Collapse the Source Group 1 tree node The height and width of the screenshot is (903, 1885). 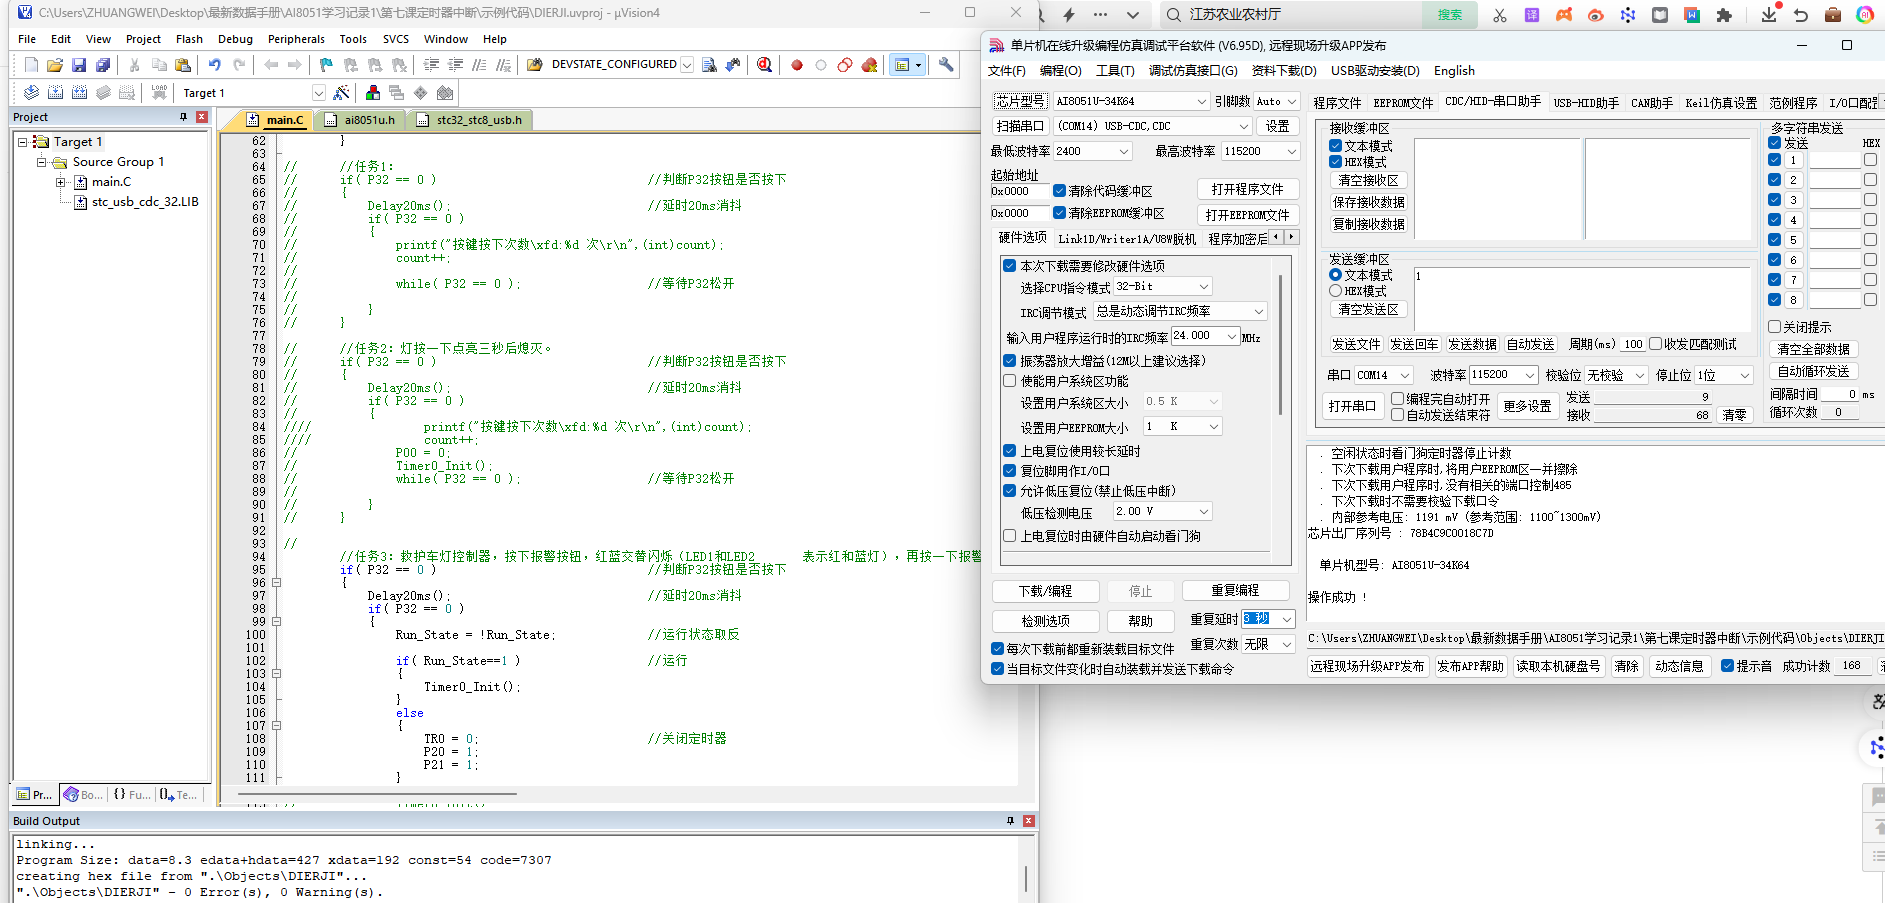(42, 162)
